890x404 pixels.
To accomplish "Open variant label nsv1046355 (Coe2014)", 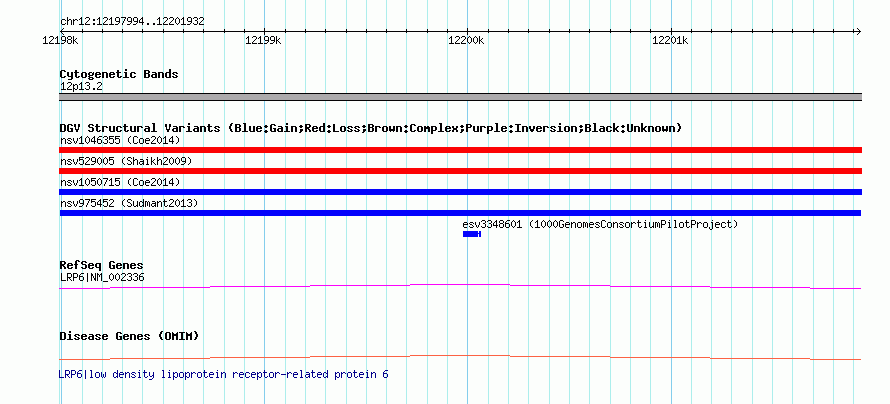I will [120, 140].
